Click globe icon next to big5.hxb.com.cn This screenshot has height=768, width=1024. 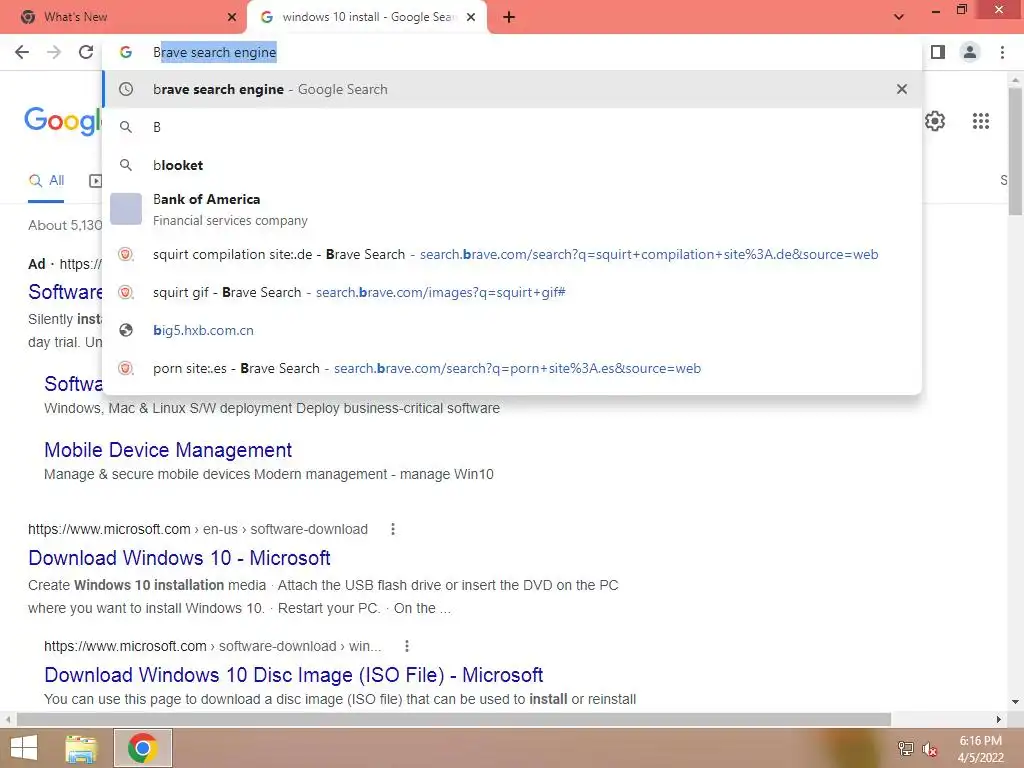(x=126, y=330)
